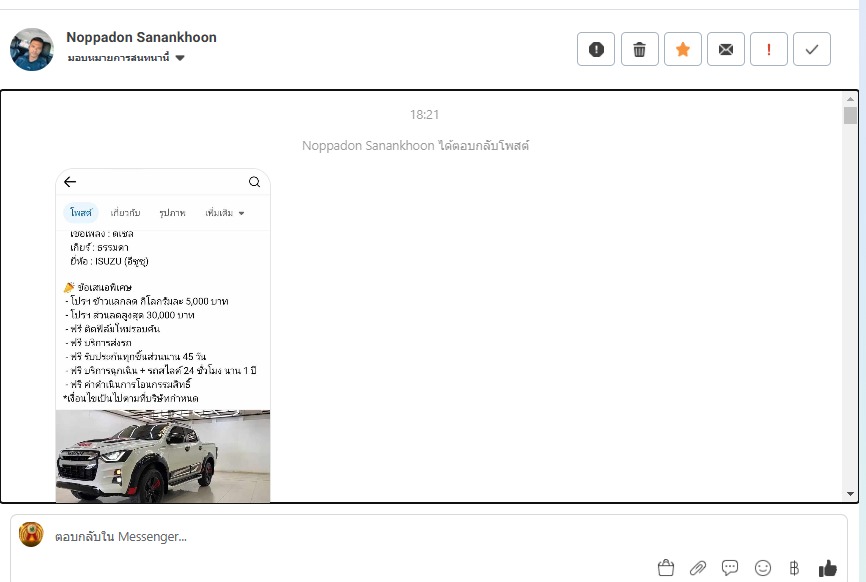Click the เงื่อนไขเป็นไปตามที่บริษัทกำหนด disclaimer line
Viewport: 866px width, 582px height.
131,398
